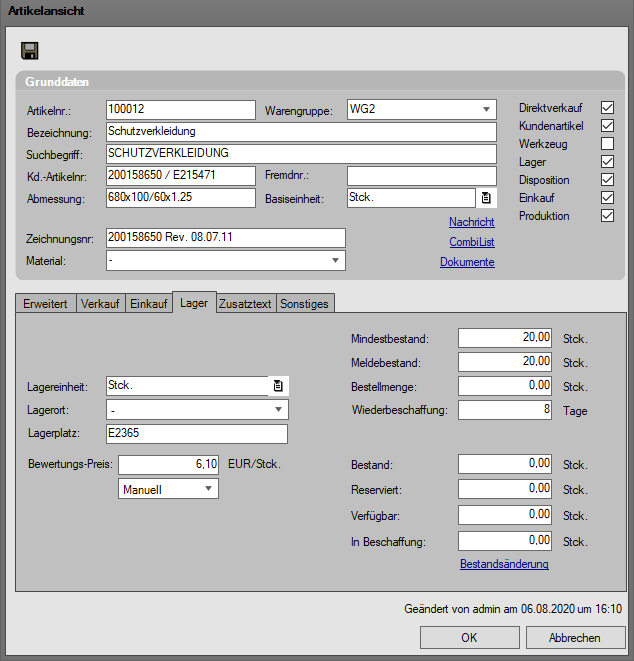Screen dimensions: 634x661
Task: Go to the Zusatztext tab
Action: point(245,304)
